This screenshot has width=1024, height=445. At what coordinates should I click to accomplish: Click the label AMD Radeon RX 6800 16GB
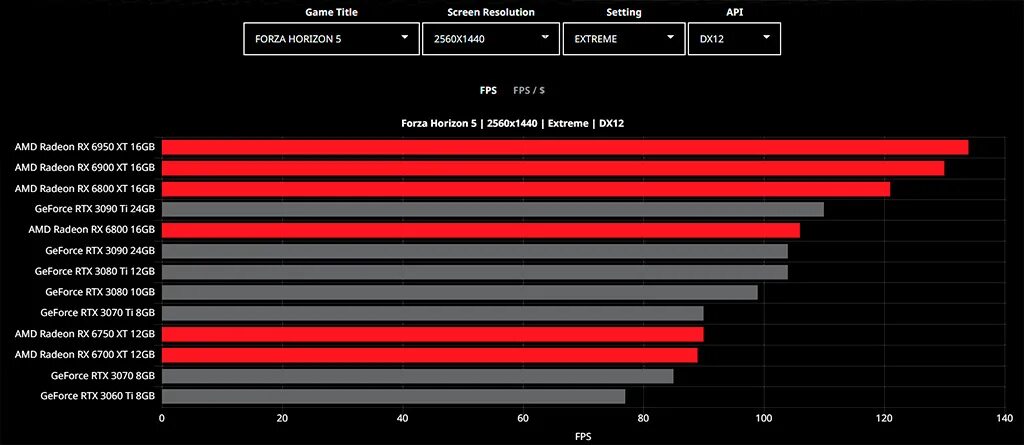(x=91, y=230)
